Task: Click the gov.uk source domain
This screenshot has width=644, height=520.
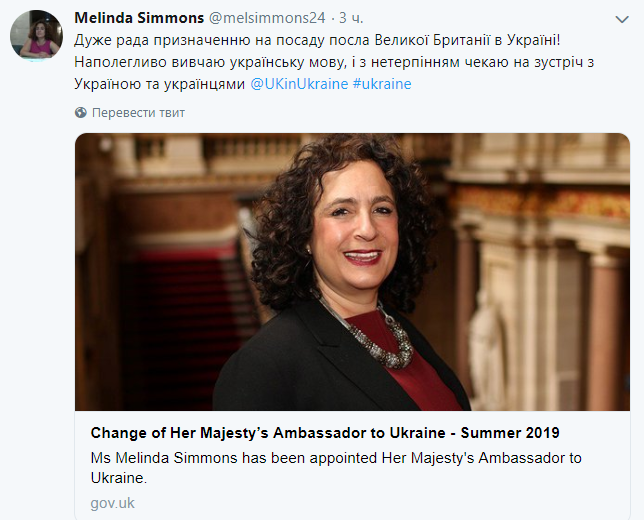Action: click(112, 502)
